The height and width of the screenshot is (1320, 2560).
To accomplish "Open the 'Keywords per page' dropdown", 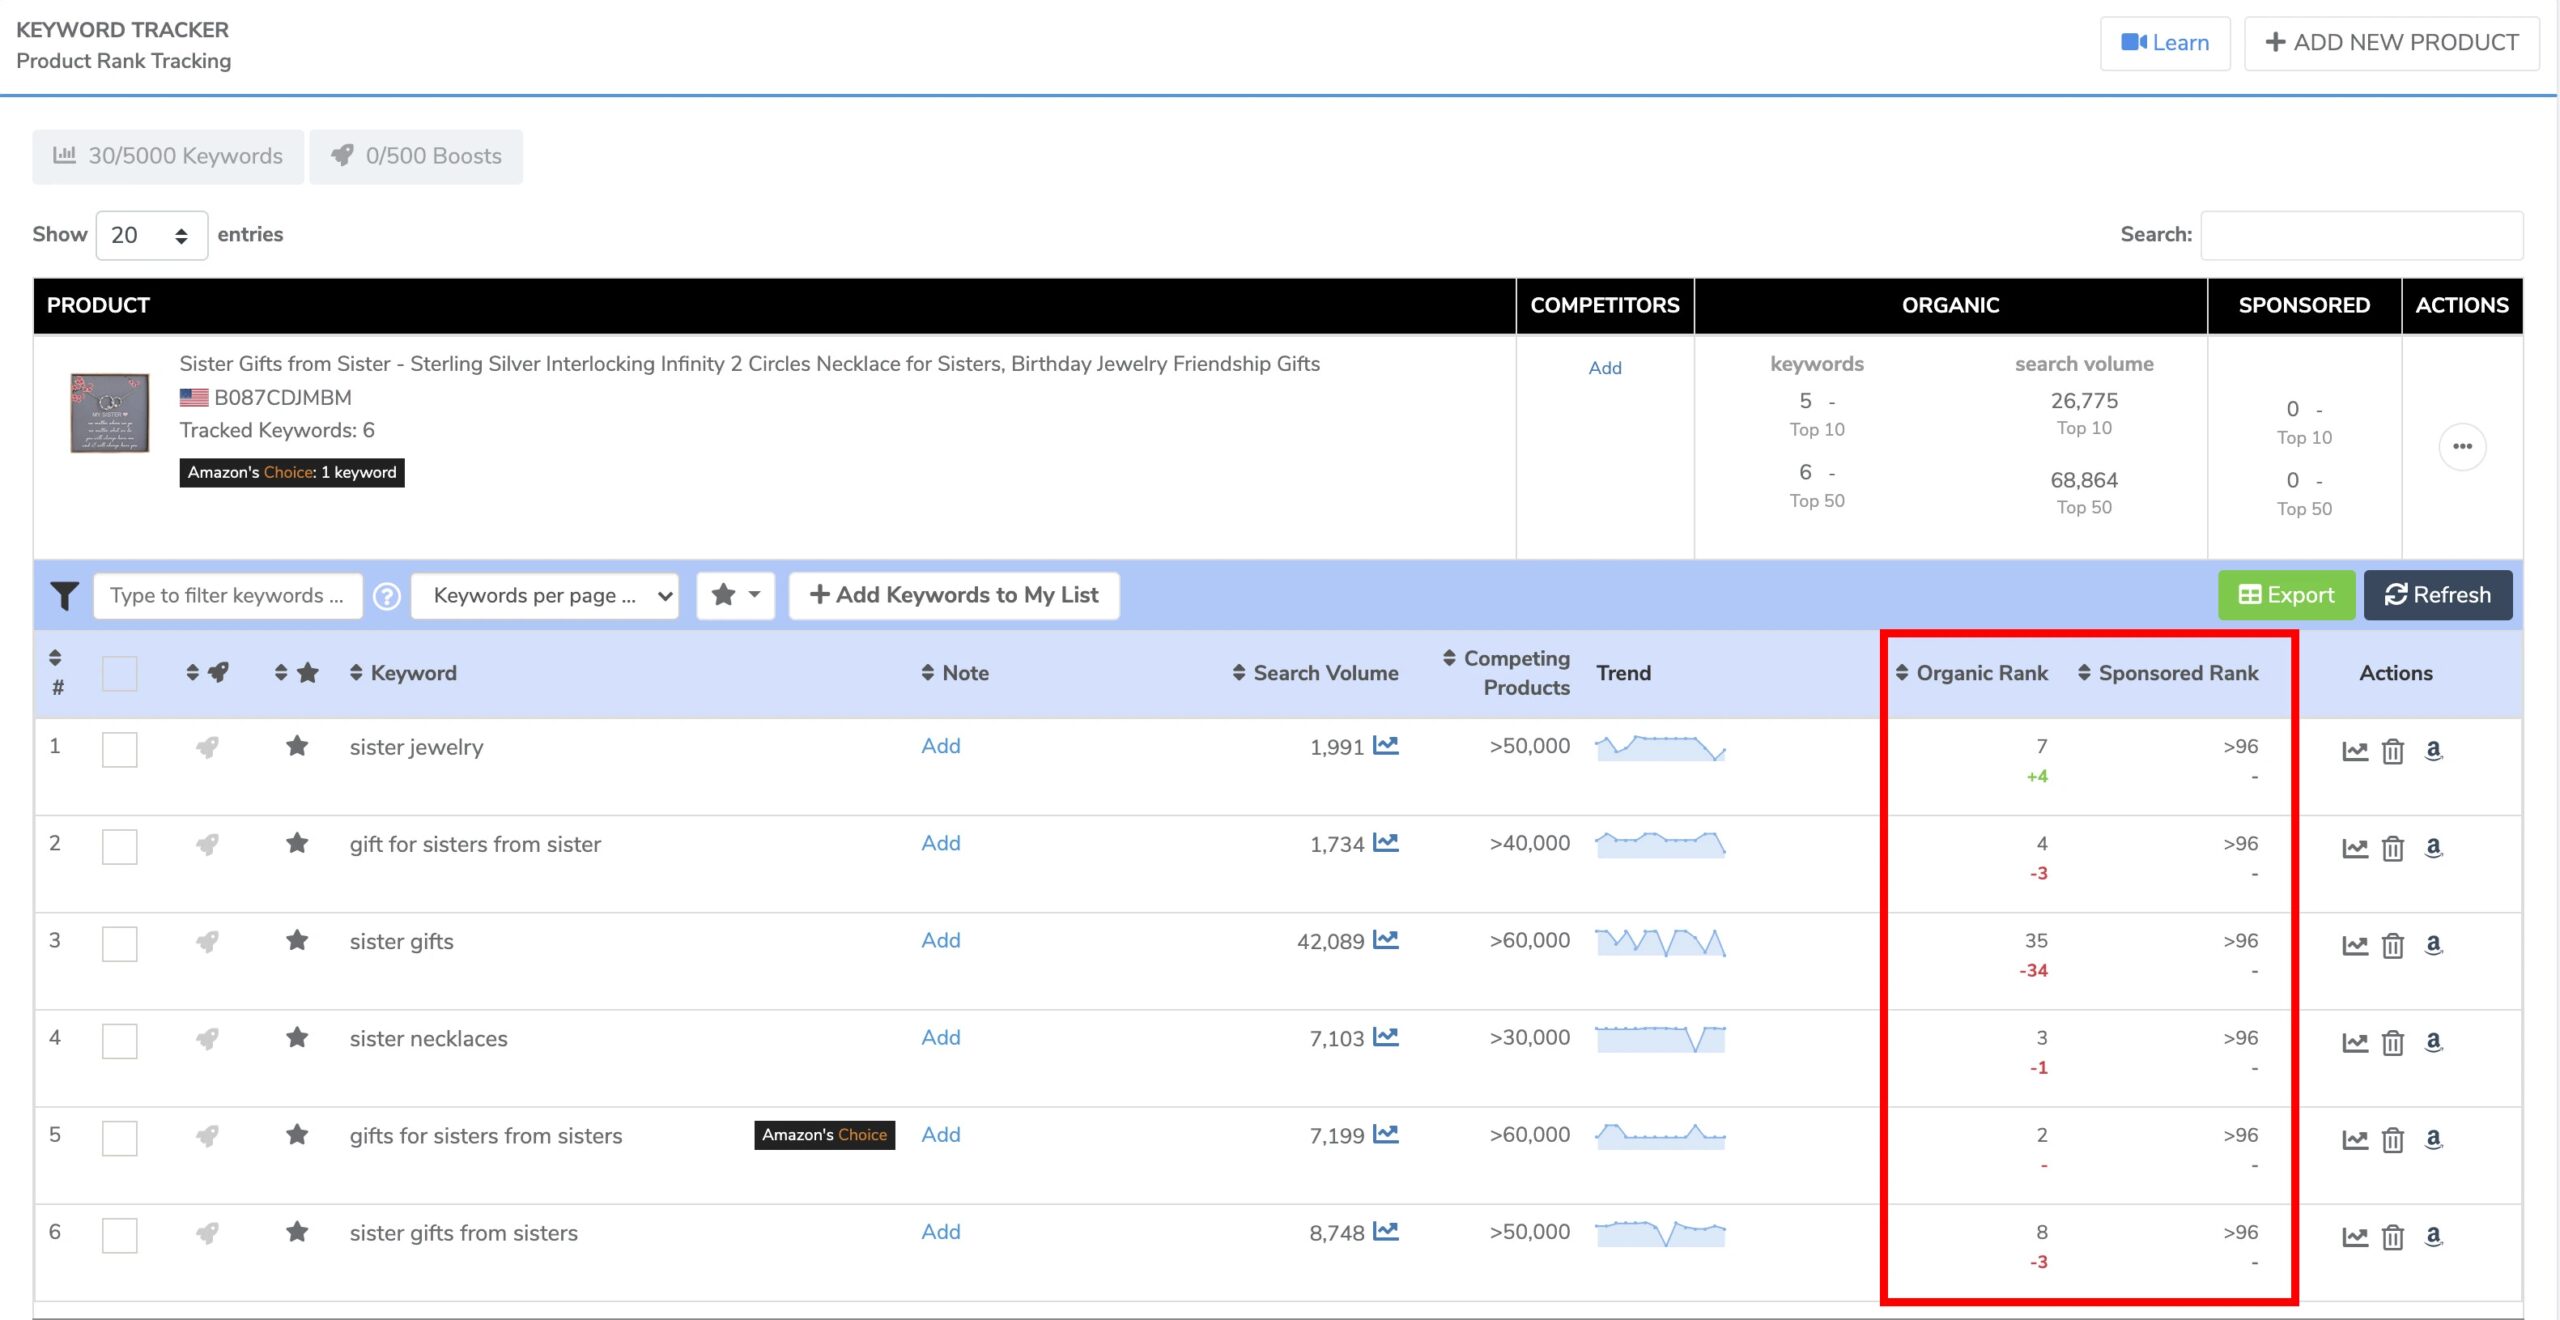I will 545,596.
